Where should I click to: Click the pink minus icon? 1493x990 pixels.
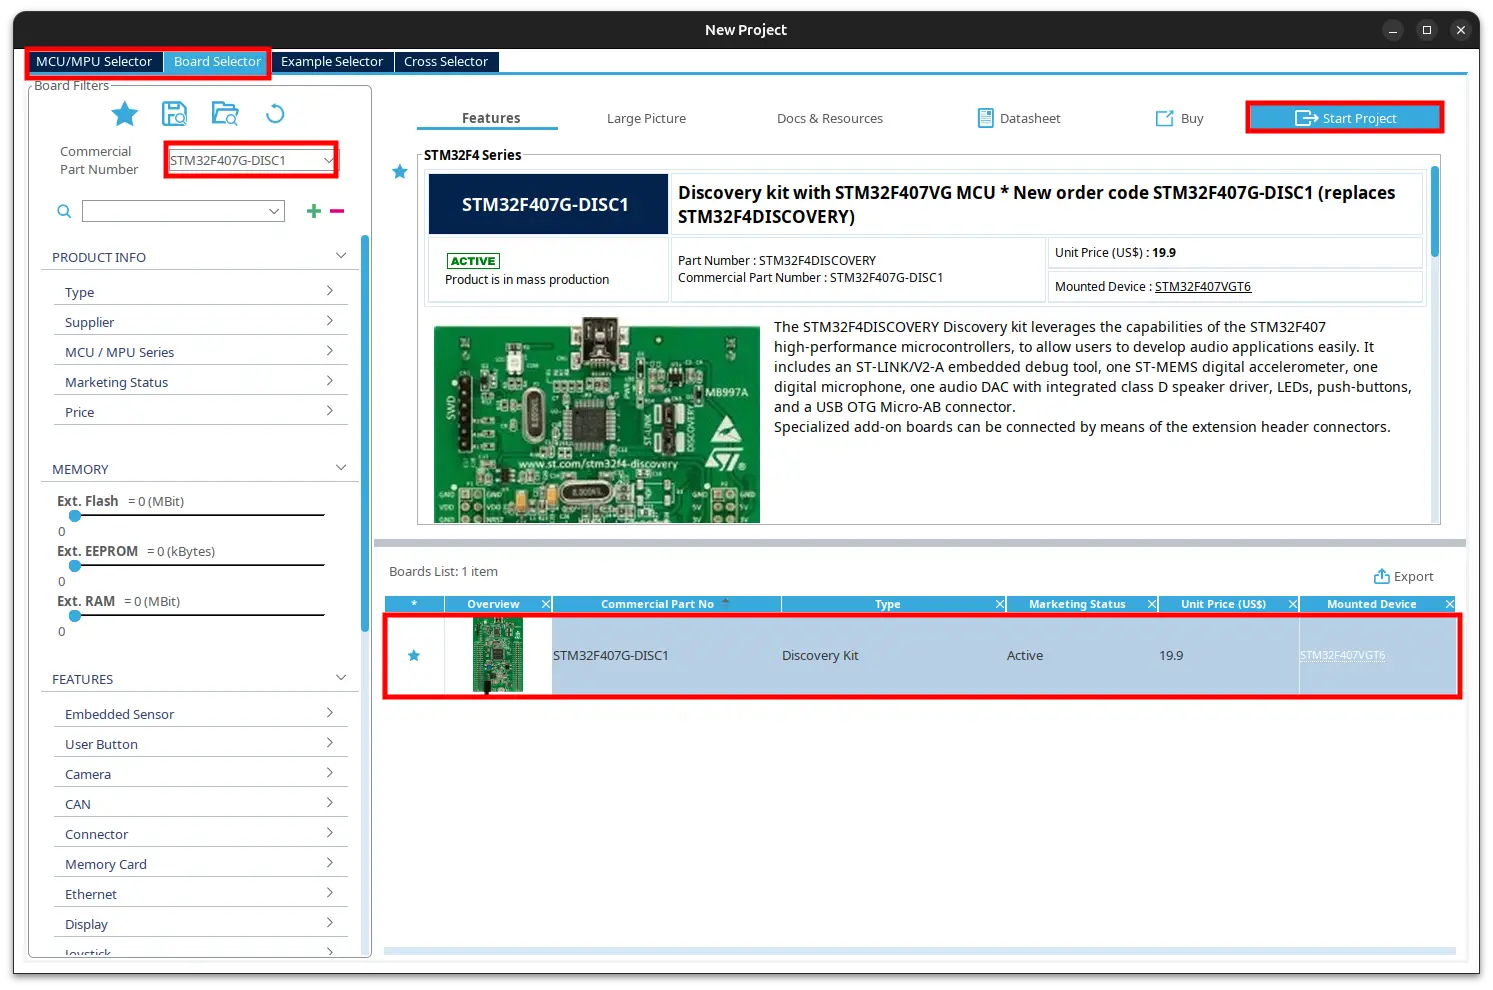click(337, 211)
